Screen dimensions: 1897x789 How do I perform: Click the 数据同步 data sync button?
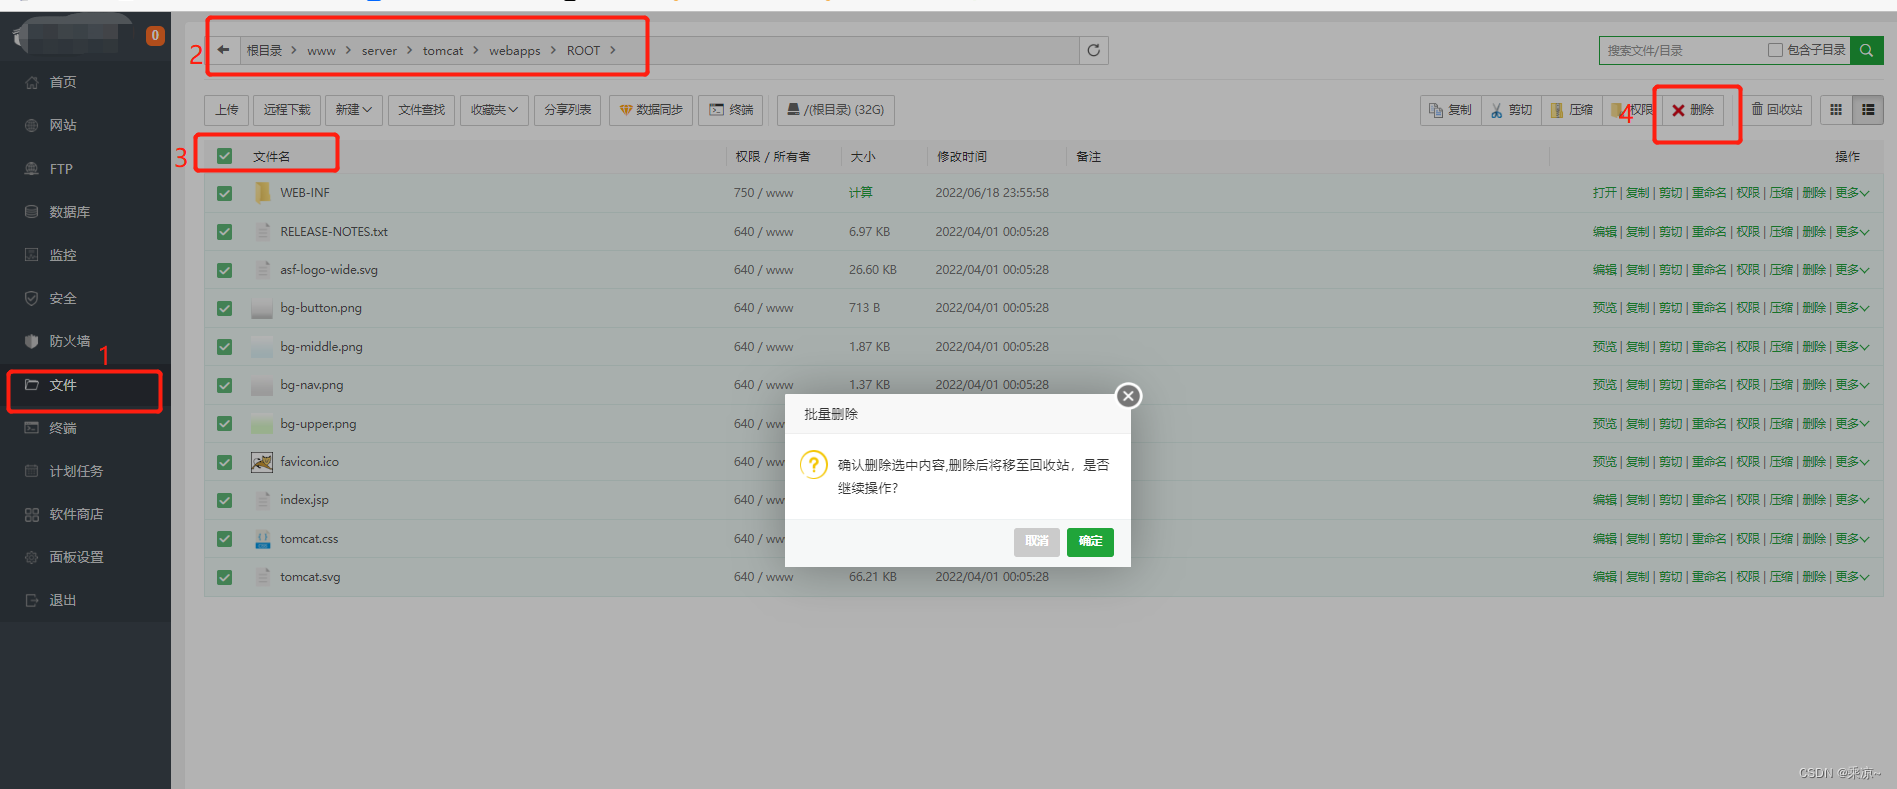pyautogui.click(x=651, y=110)
